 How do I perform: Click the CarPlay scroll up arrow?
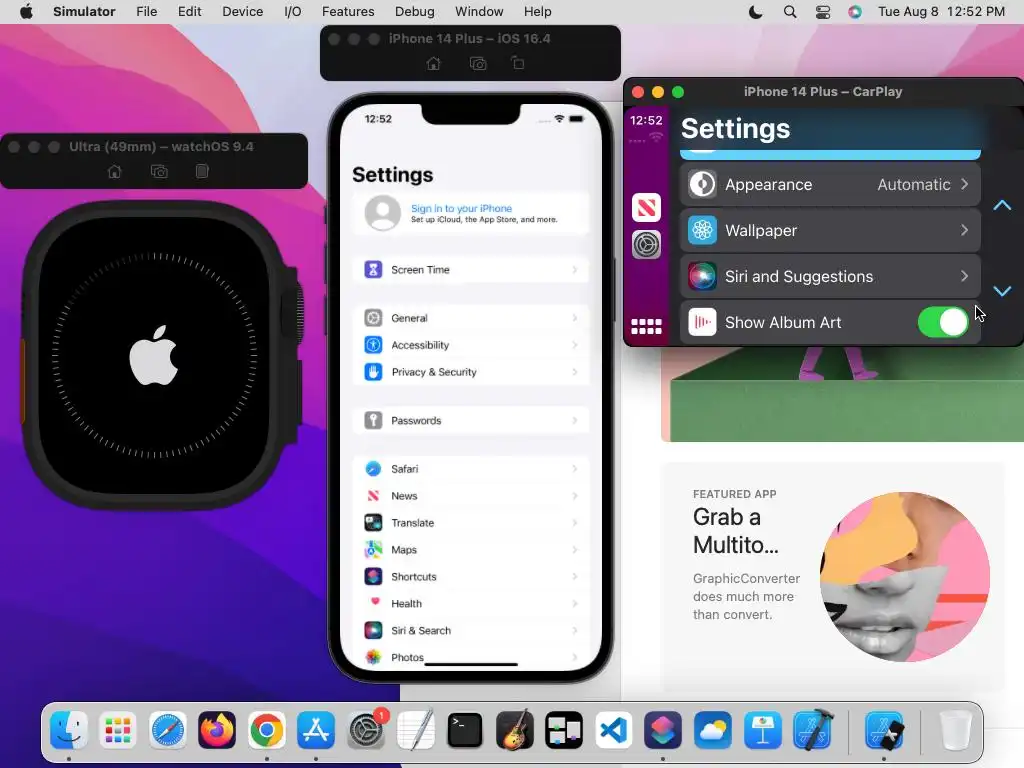pos(1002,206)
